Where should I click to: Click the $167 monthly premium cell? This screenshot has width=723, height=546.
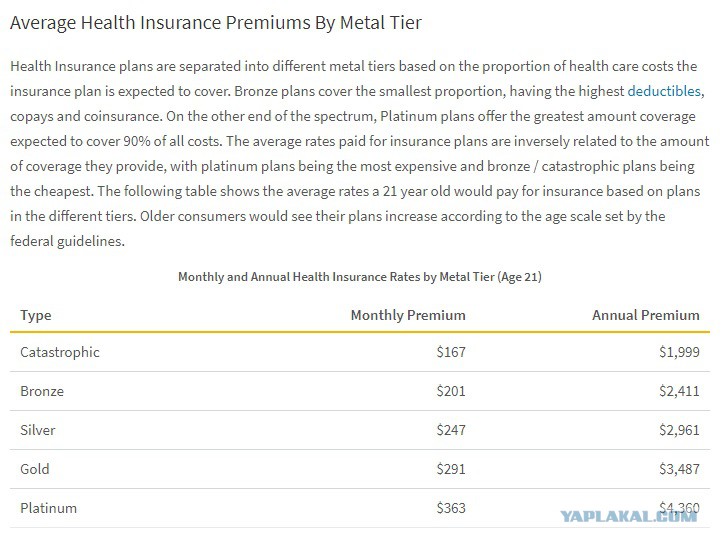tap(451, 352)
